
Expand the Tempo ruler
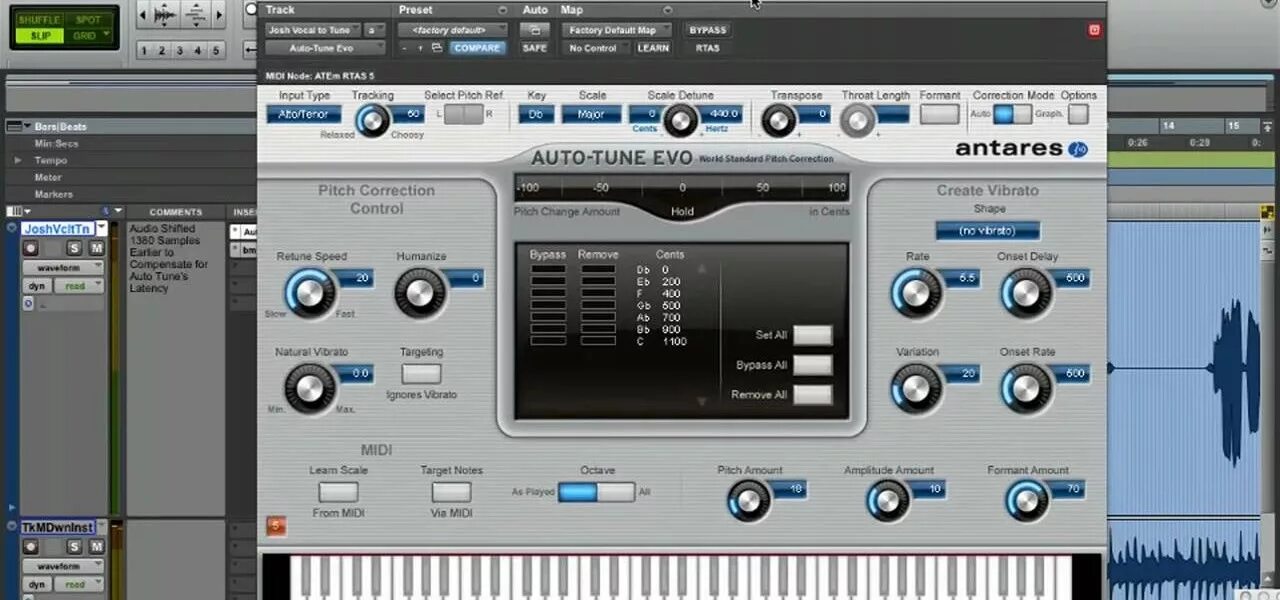(18, 160)
